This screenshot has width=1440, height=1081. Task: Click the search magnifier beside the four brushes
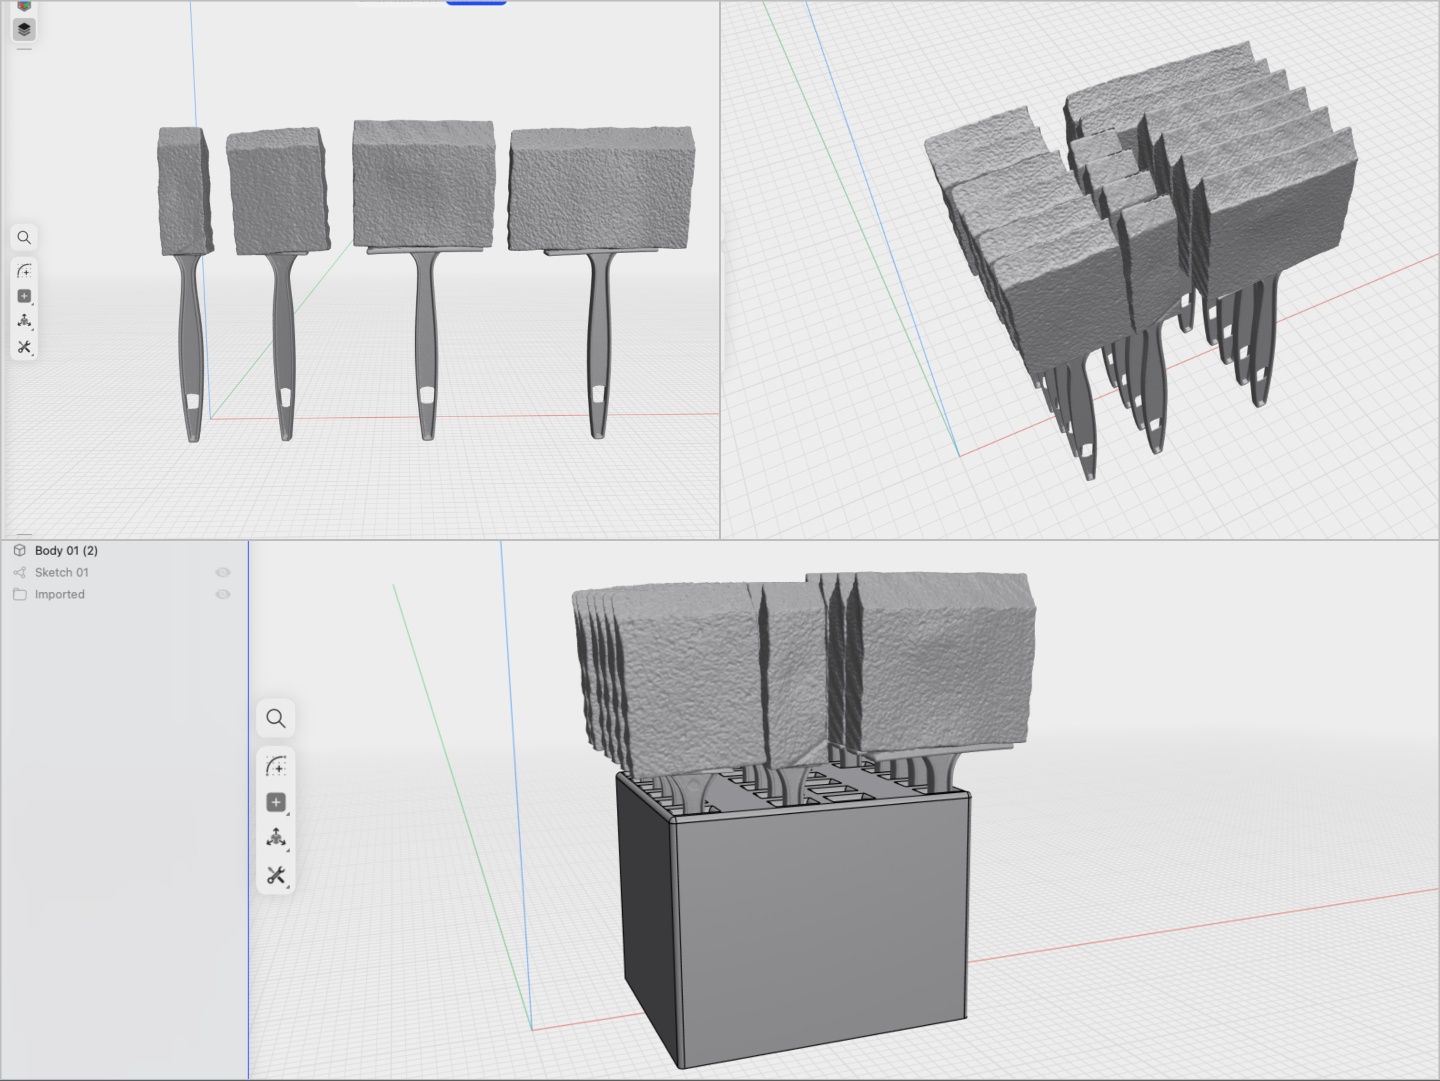(24, 238)
